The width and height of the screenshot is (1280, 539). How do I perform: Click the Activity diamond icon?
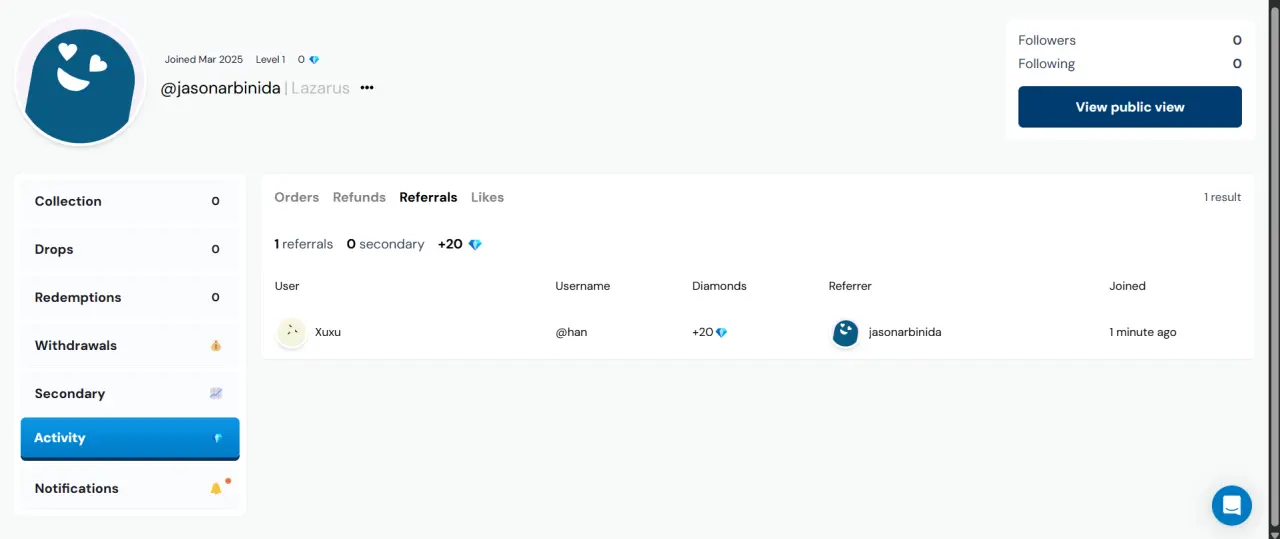pyautogui.click(x=217, y=438)
